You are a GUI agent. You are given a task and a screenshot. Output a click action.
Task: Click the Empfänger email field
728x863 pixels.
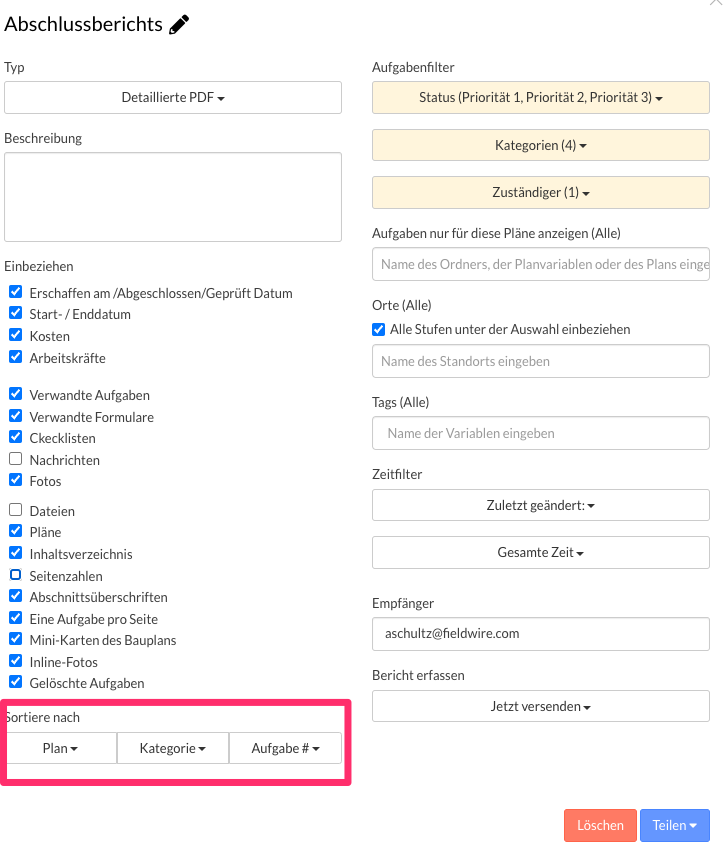point(541,633)
